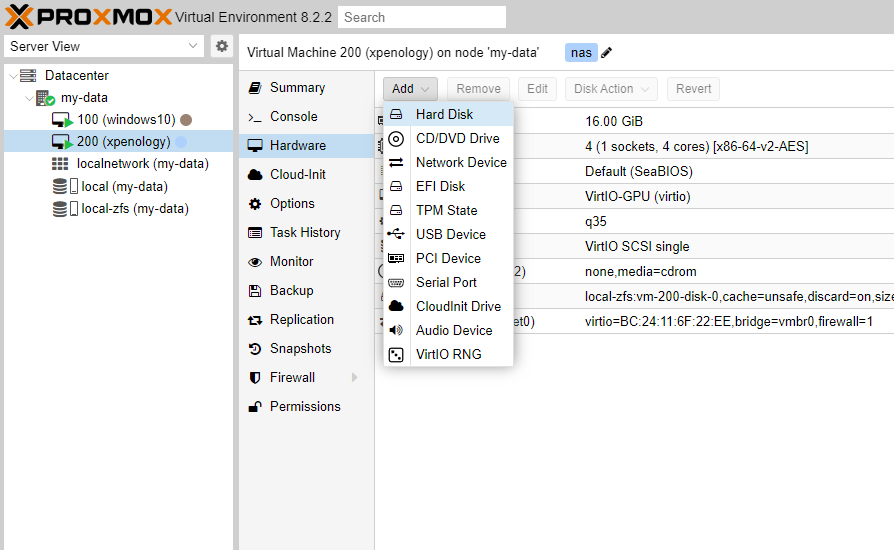Image resolution: width=894 pixels, height=550 pixels.
Task: Select the VirtIO SCSI single row
Action: (x=637, y=246)
